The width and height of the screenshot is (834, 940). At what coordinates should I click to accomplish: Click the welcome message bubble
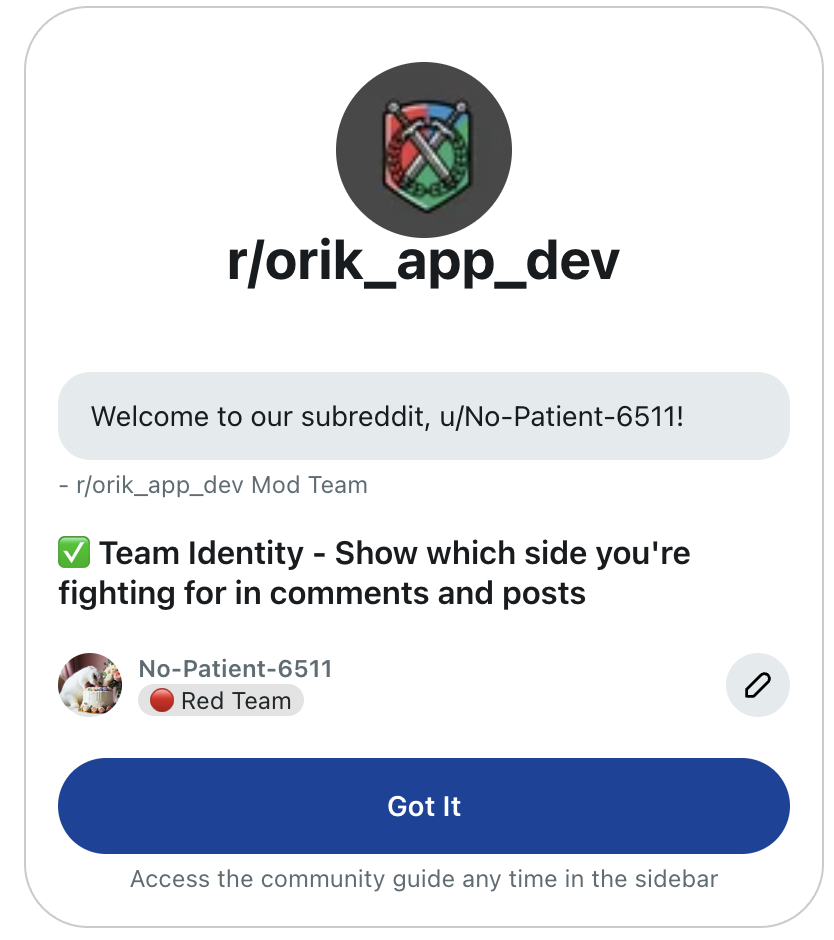424,416
